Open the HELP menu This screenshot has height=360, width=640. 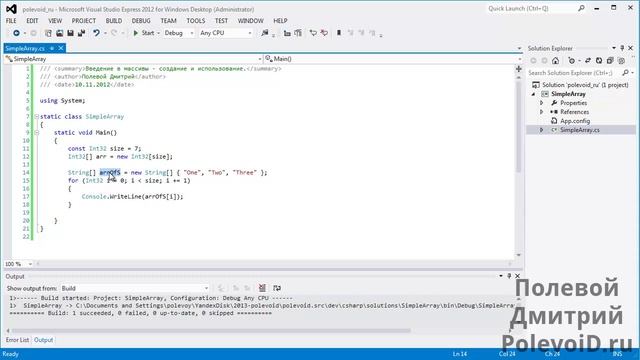tap(280, 21)
